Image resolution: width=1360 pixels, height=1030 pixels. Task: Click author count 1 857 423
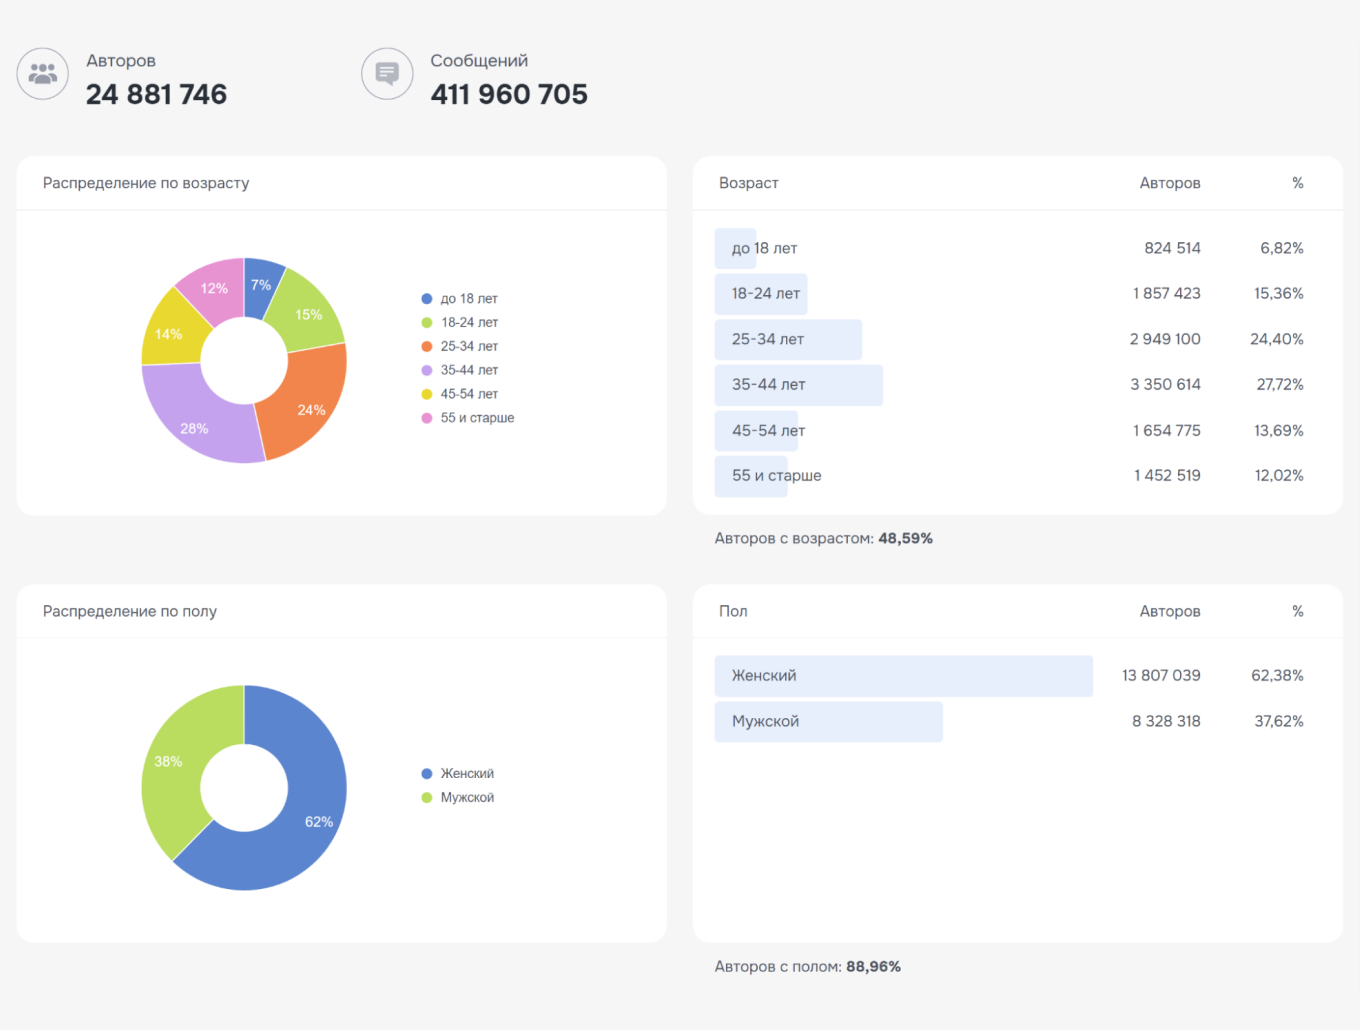coord(1166,294)
